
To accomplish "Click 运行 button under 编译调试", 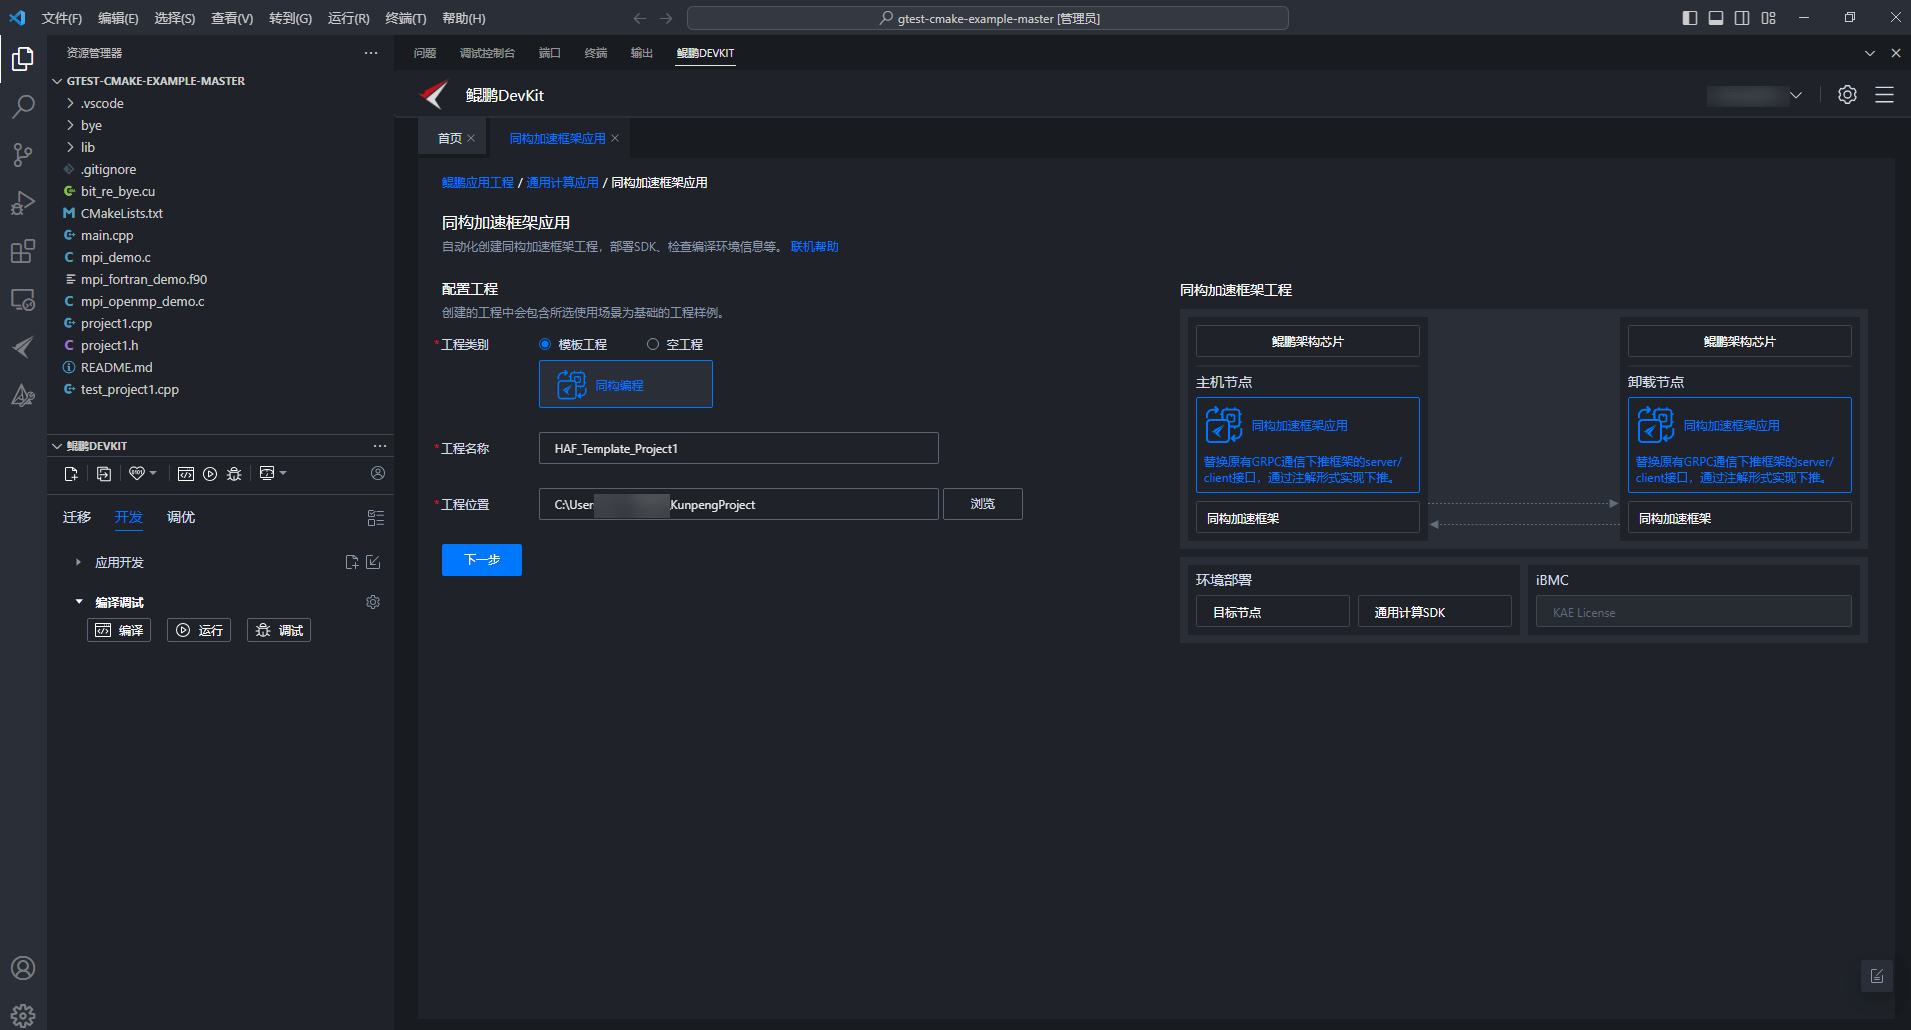I will pos(199,630).
